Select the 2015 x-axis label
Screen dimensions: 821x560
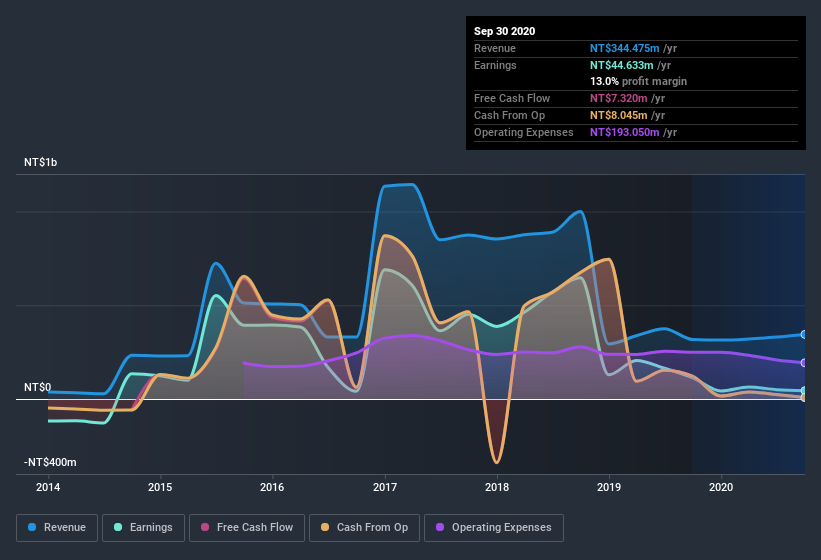(160, 488)
